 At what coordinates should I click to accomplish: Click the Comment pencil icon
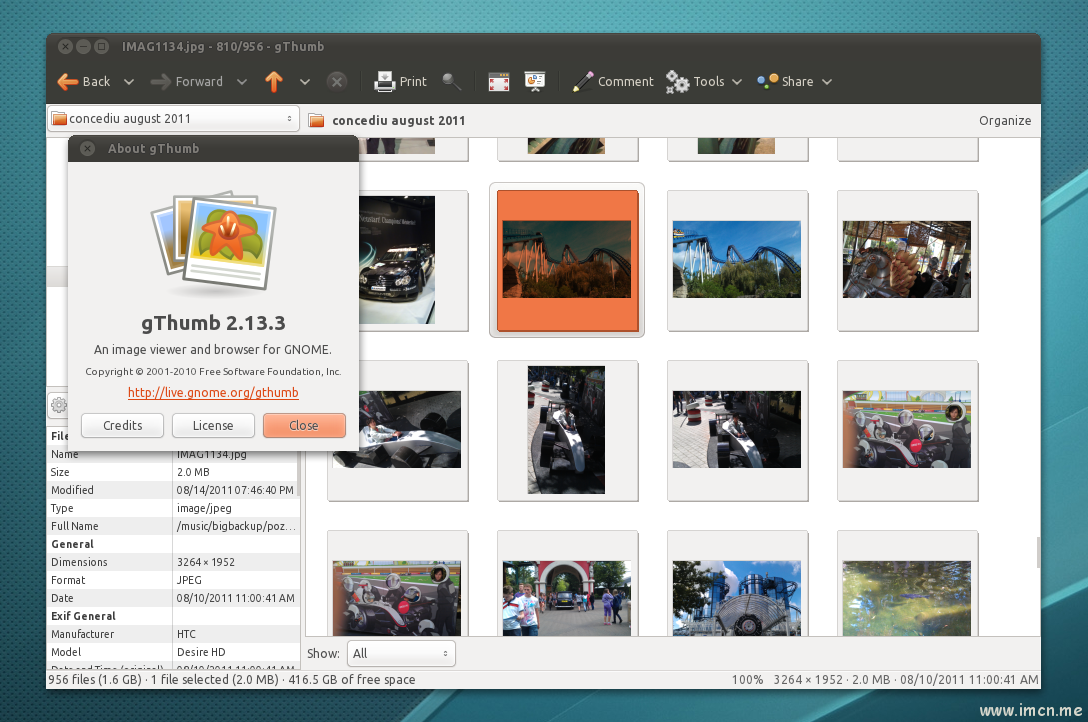pyautogui.click(x=583, y=82)
